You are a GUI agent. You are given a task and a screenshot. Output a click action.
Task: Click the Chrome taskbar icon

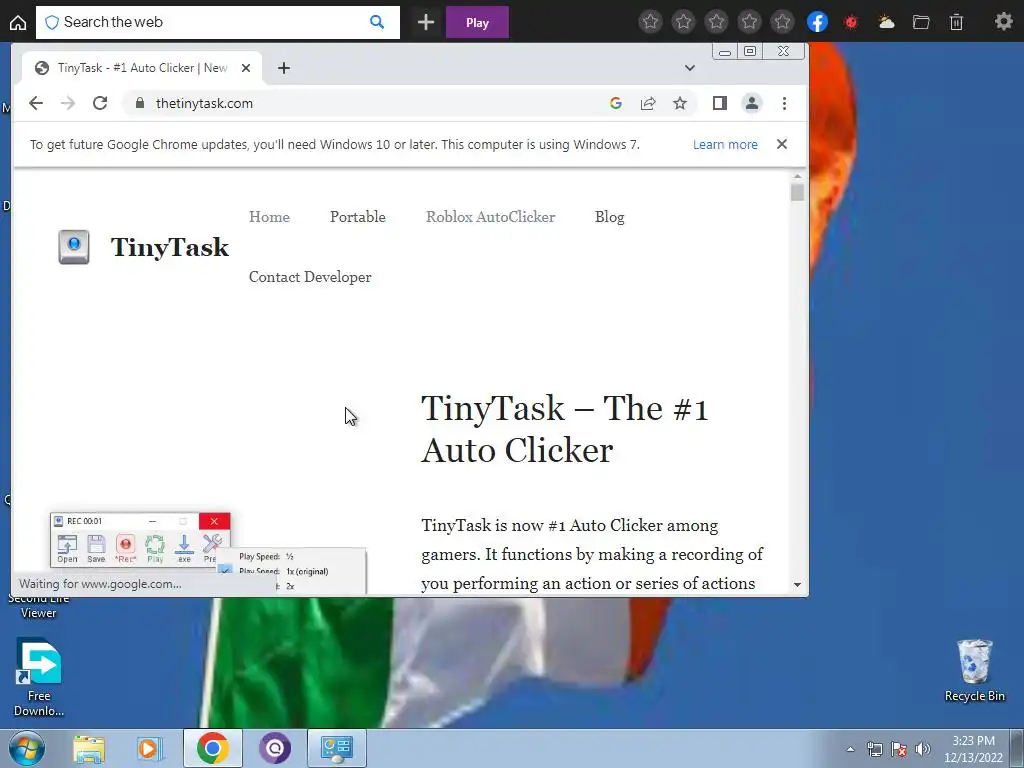(x=212, y=748)
